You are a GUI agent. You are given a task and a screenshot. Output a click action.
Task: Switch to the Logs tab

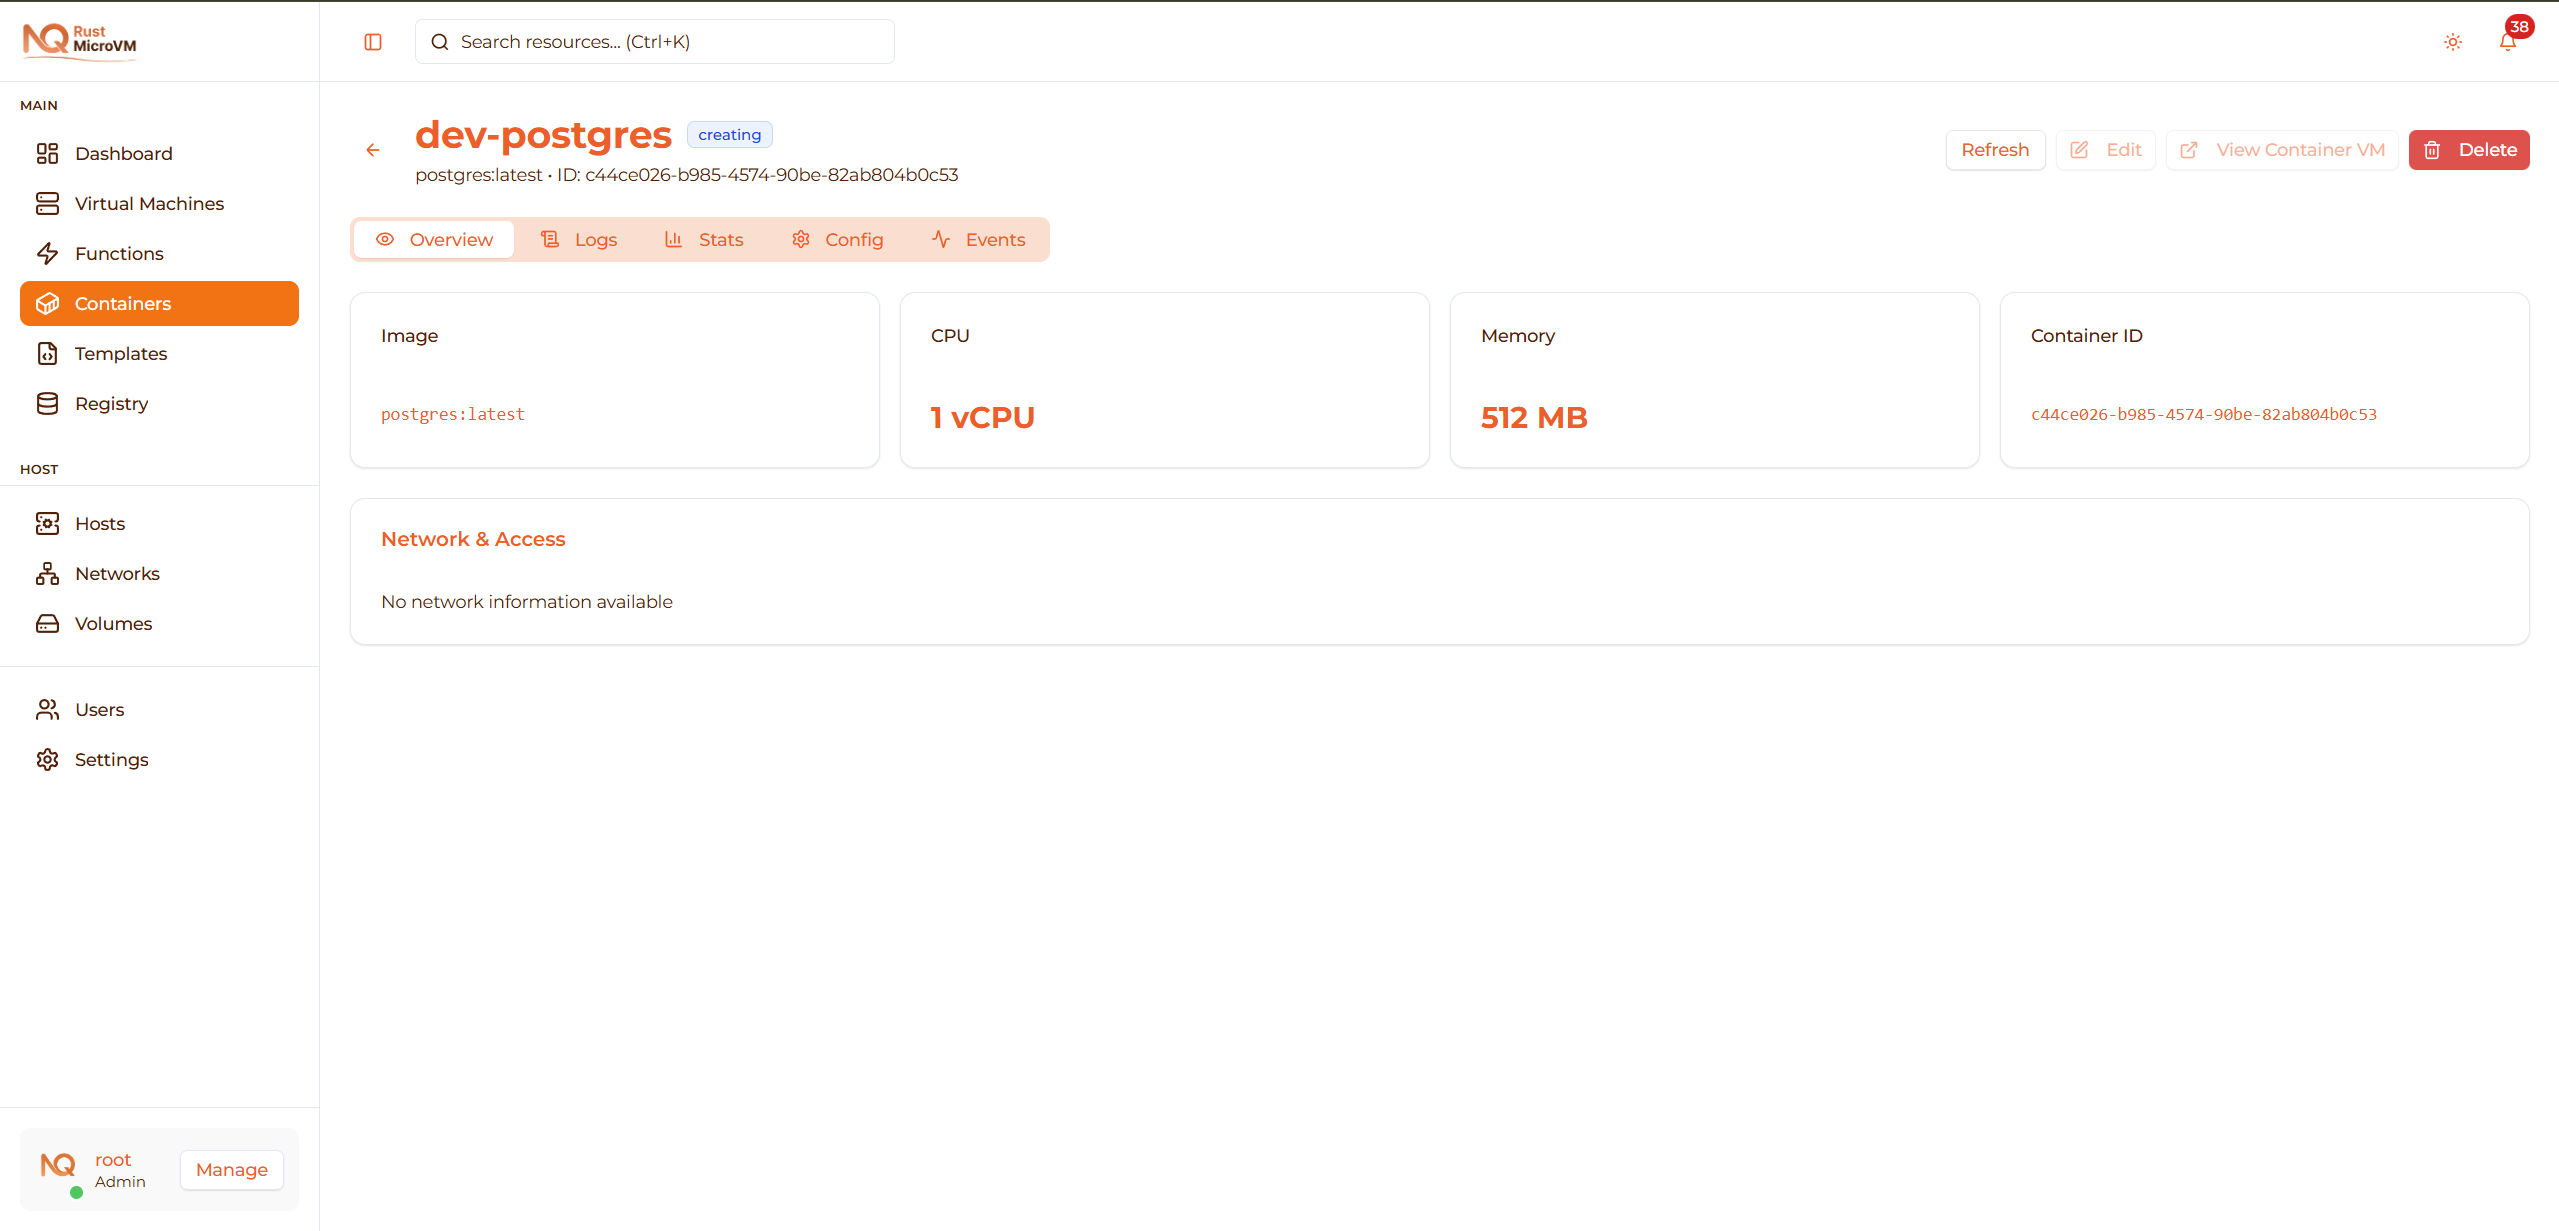[x=580, y=239]
